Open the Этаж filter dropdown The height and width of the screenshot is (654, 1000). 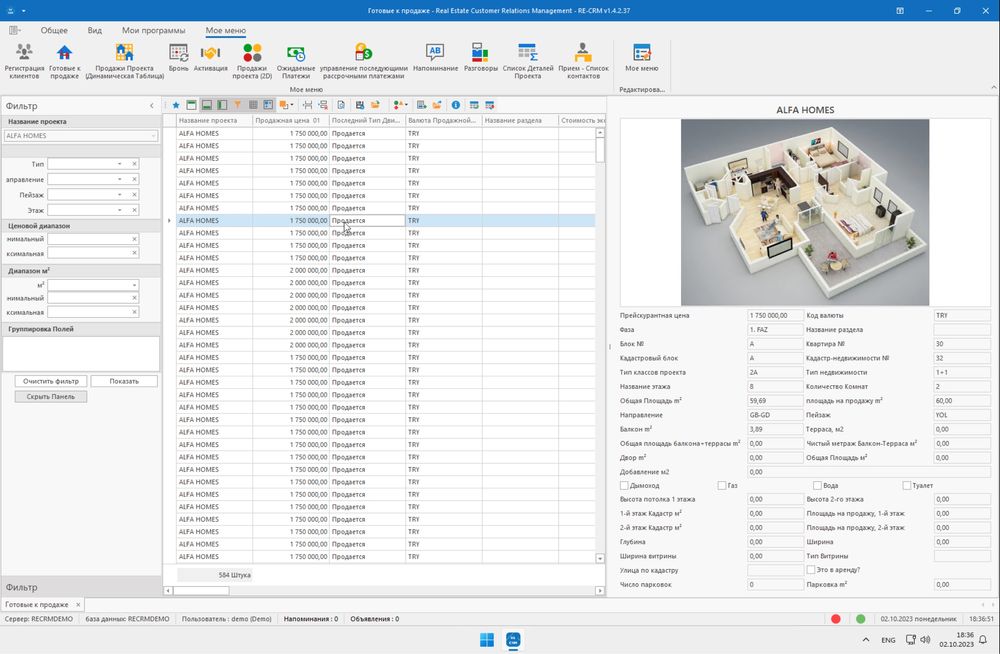point(119,210)
